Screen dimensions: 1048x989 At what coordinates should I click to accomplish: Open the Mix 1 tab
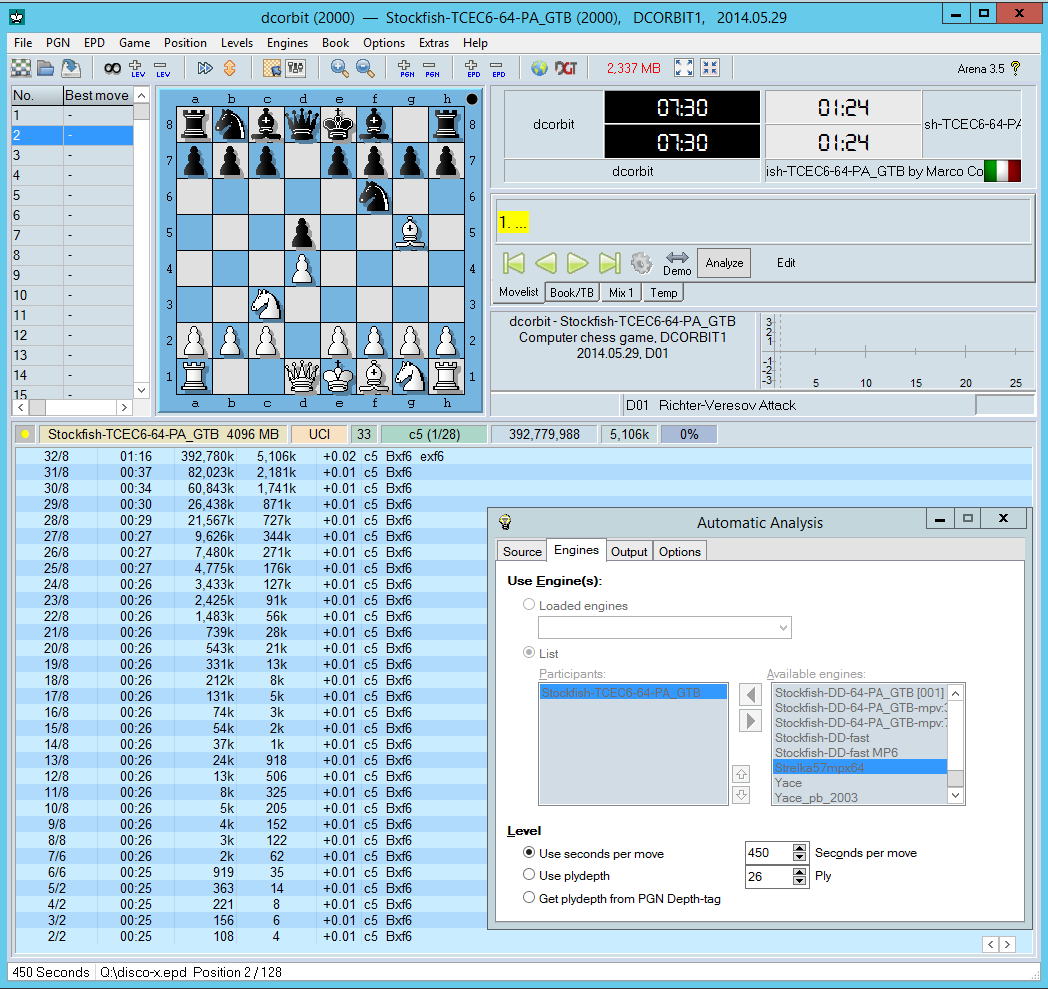click(x=621, y=293)
